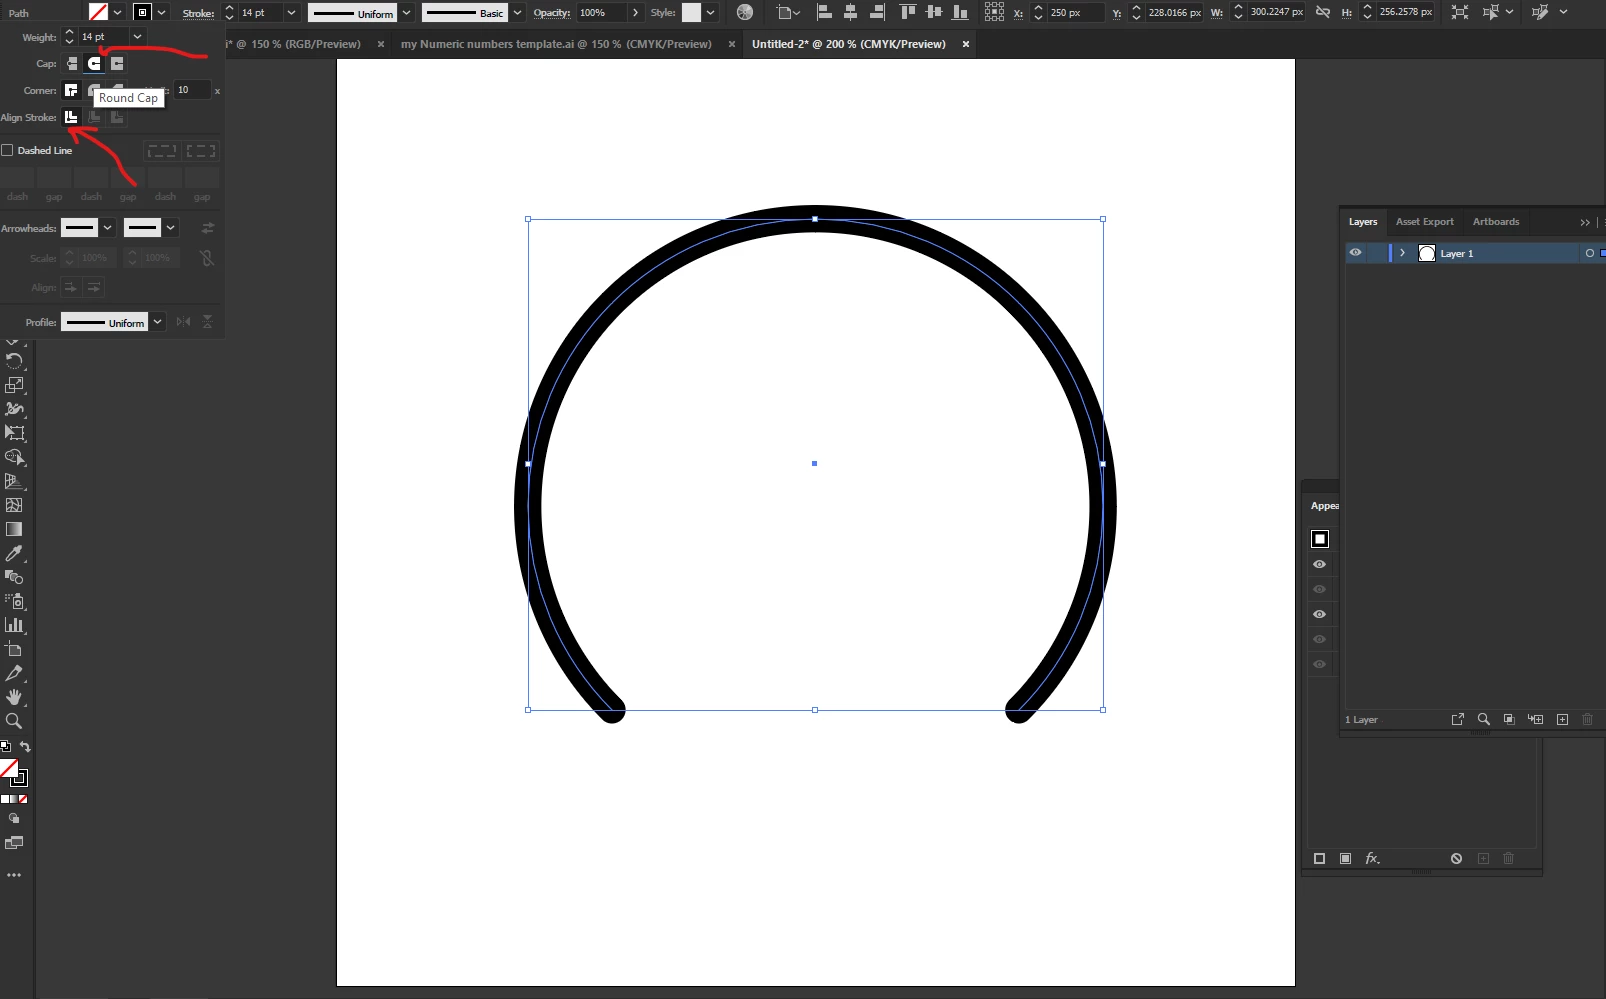Select the Blend tool

[14, 577]
